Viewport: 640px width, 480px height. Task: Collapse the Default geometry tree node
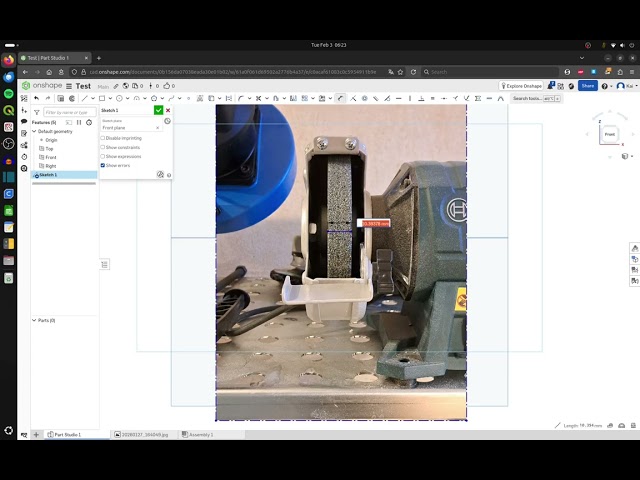34,131
